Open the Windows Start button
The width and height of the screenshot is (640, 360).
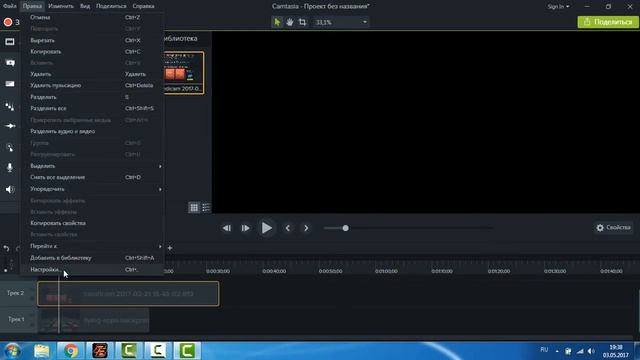tap(12, 351)
